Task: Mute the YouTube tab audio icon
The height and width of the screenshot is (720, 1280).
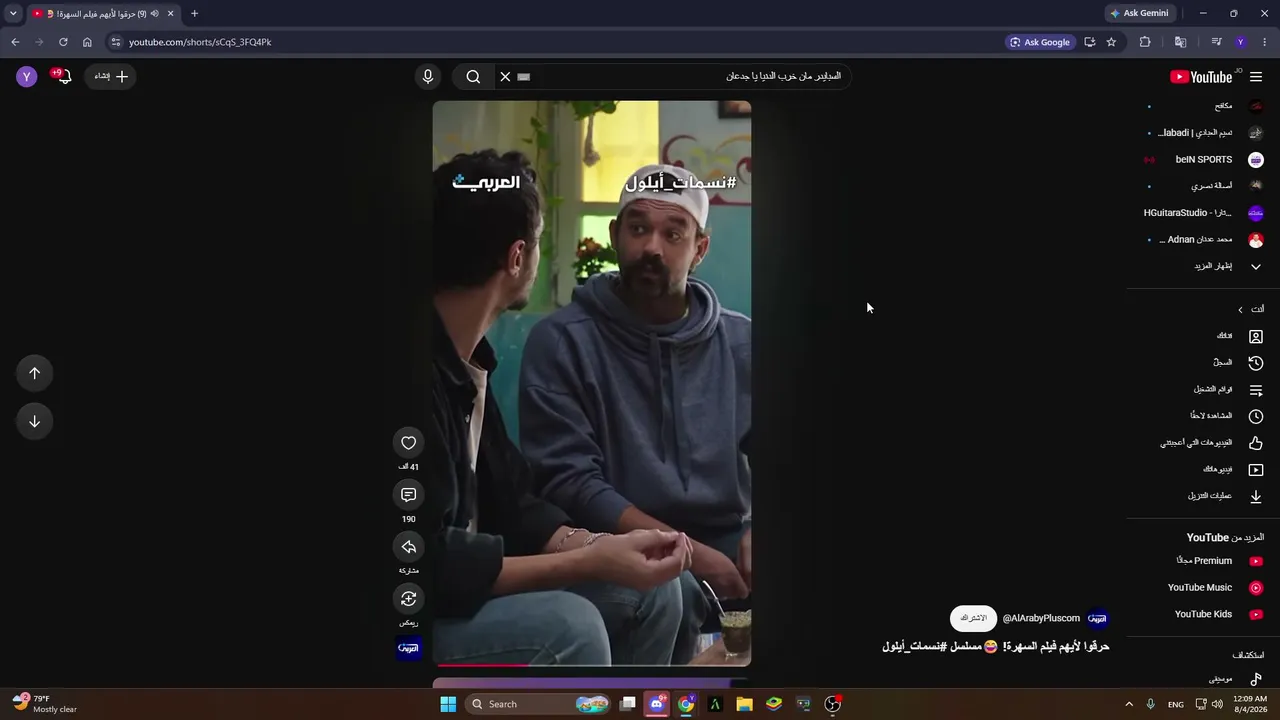Action: coord(154,13)
